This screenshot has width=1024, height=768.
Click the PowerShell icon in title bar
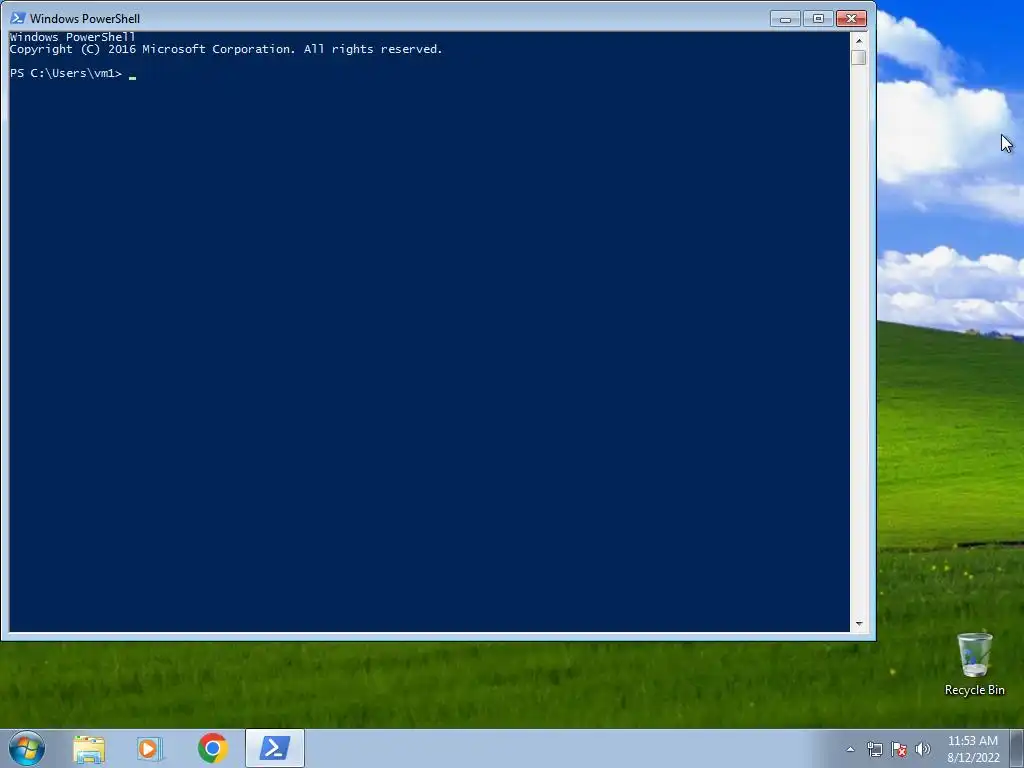(18, 18)
